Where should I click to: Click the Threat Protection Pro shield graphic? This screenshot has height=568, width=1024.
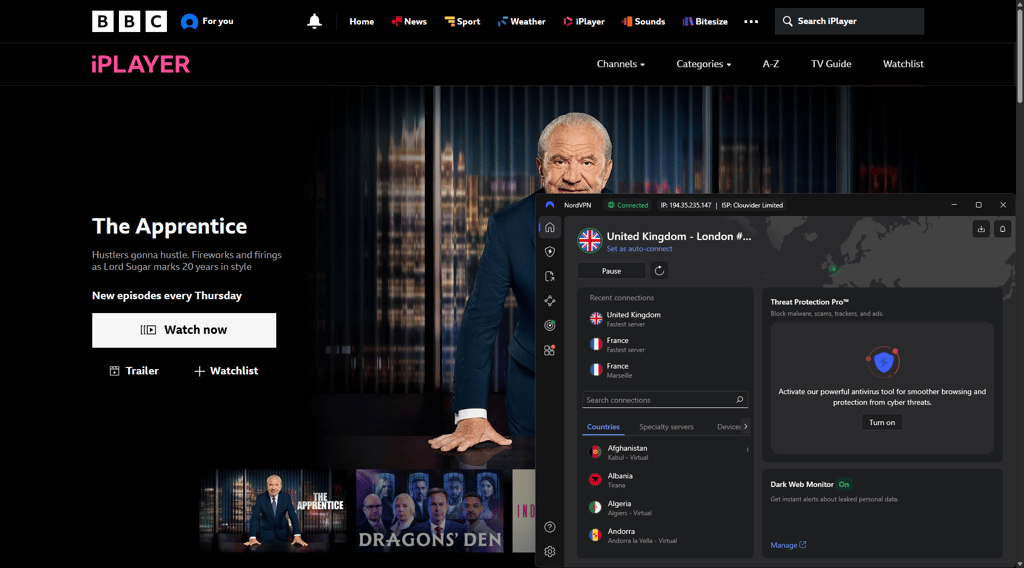point(882,362)
